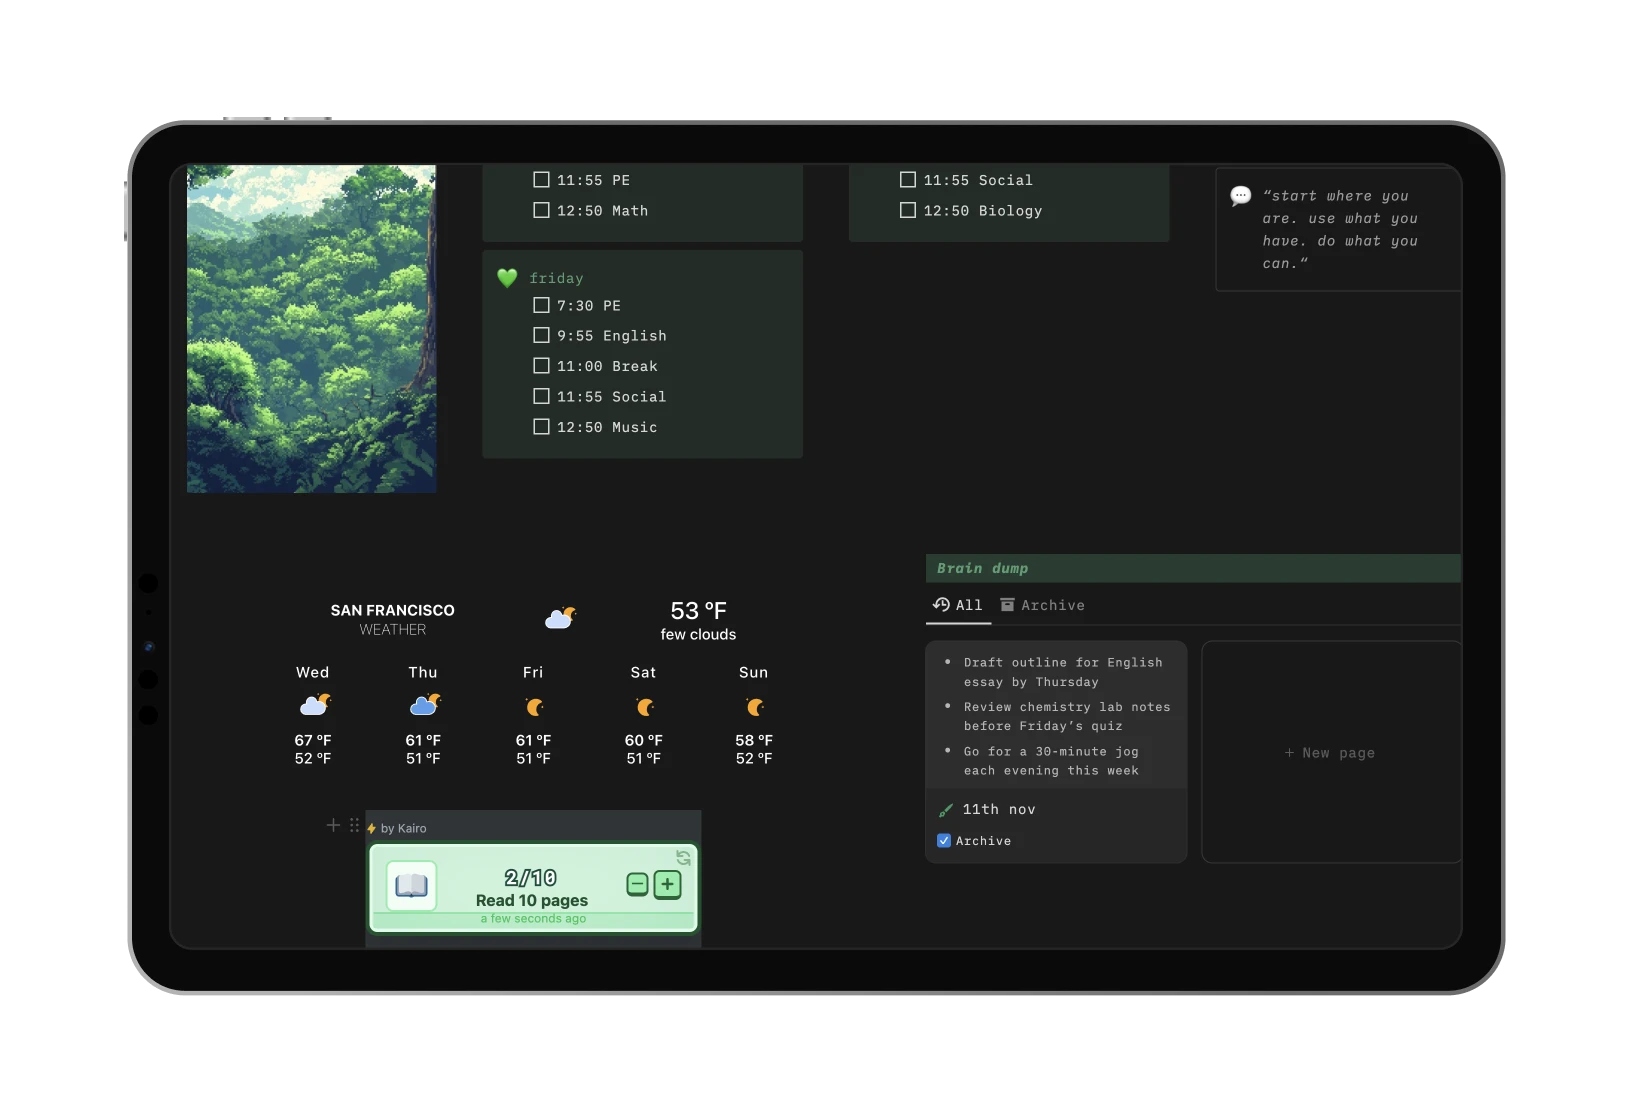Mark Friday 7:30 PE as done
Screen dimensions: 1626x1111
(541, 305)
